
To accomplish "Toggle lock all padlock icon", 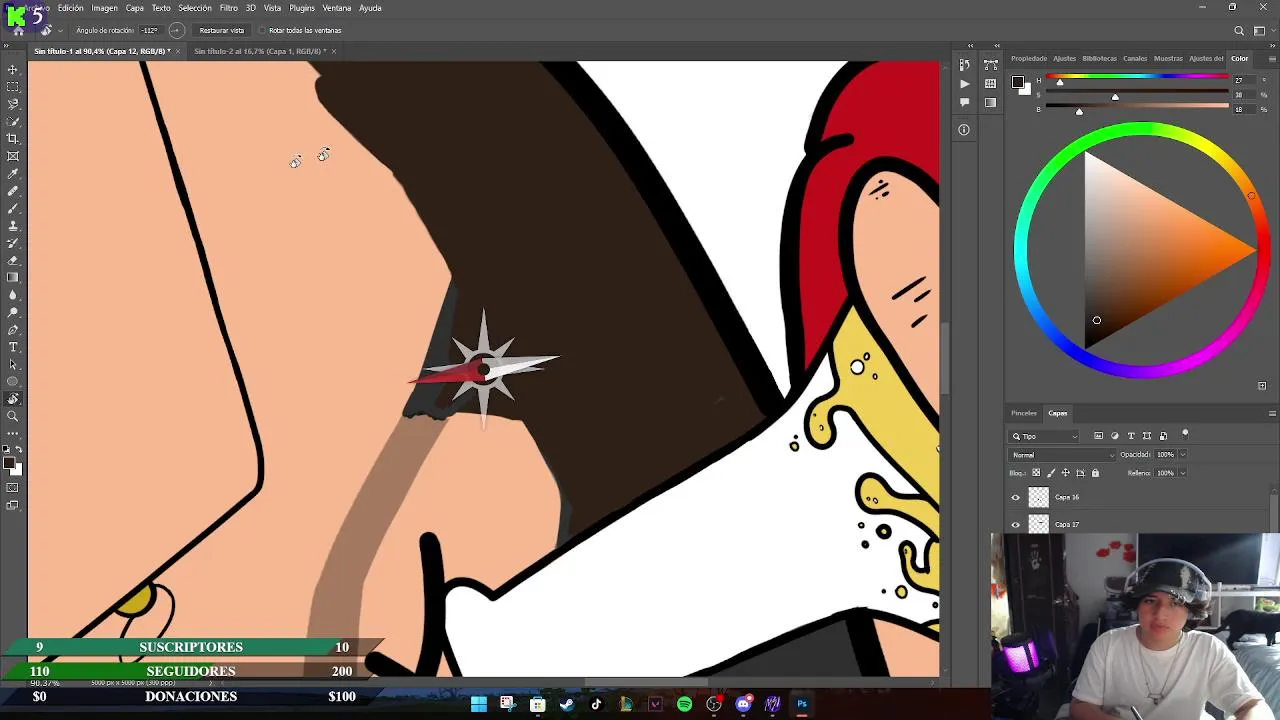I will (1095, 473).
